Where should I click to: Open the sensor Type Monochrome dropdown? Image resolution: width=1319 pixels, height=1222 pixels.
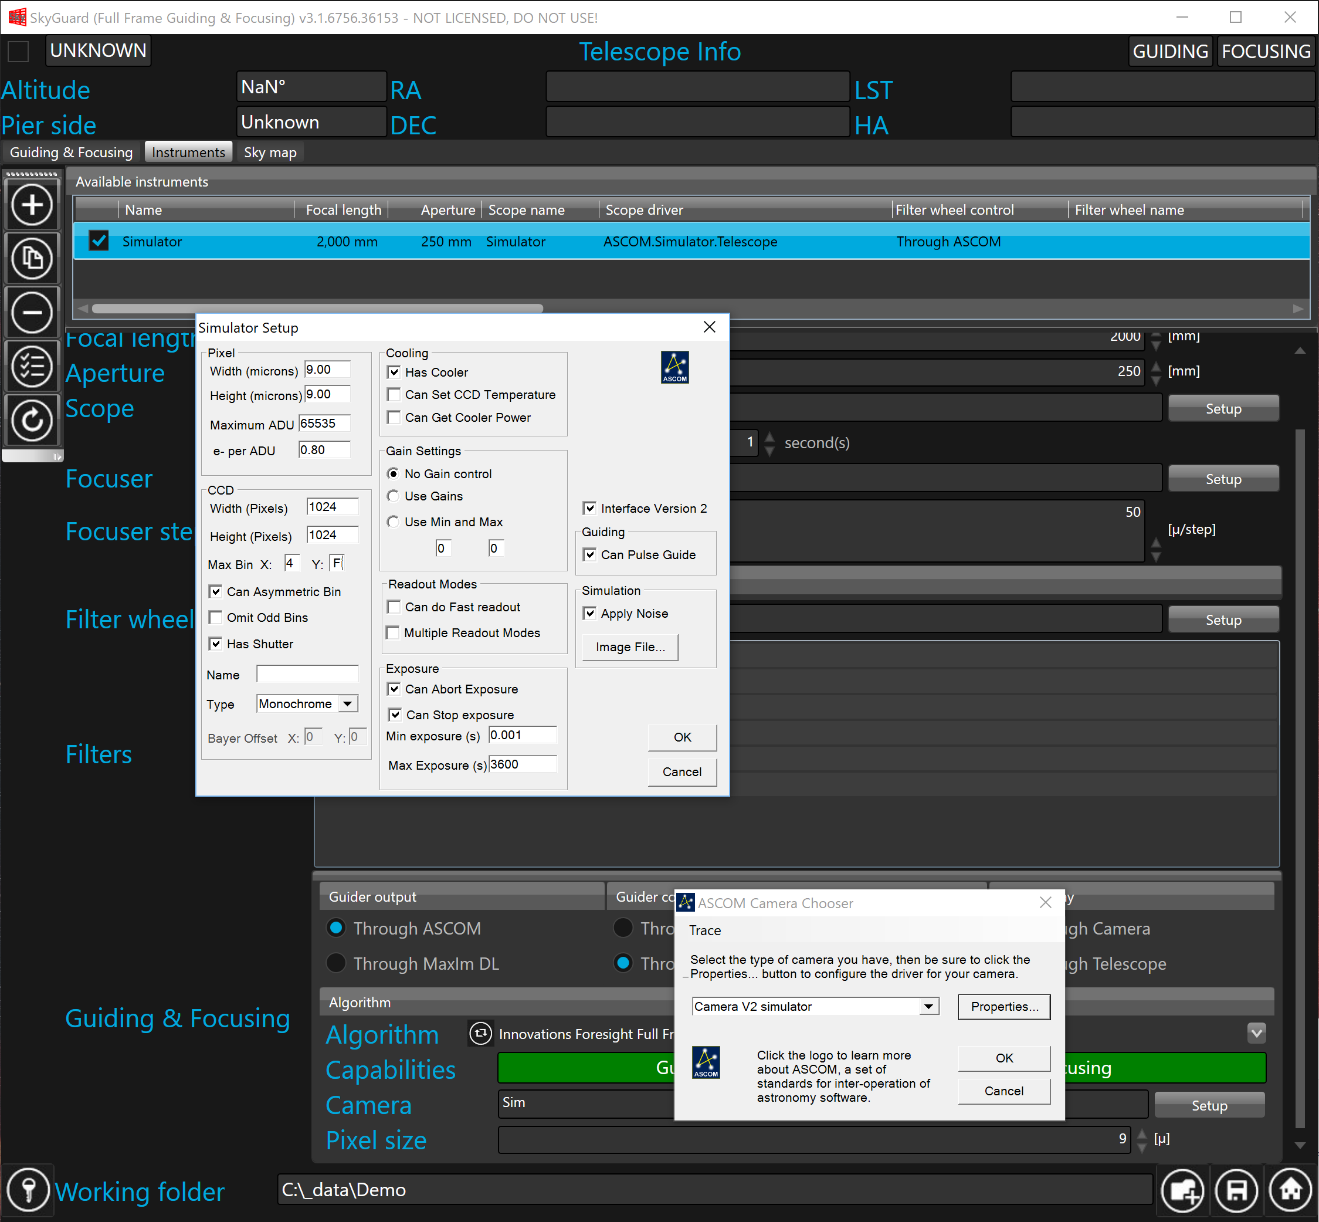click(347, 704)
